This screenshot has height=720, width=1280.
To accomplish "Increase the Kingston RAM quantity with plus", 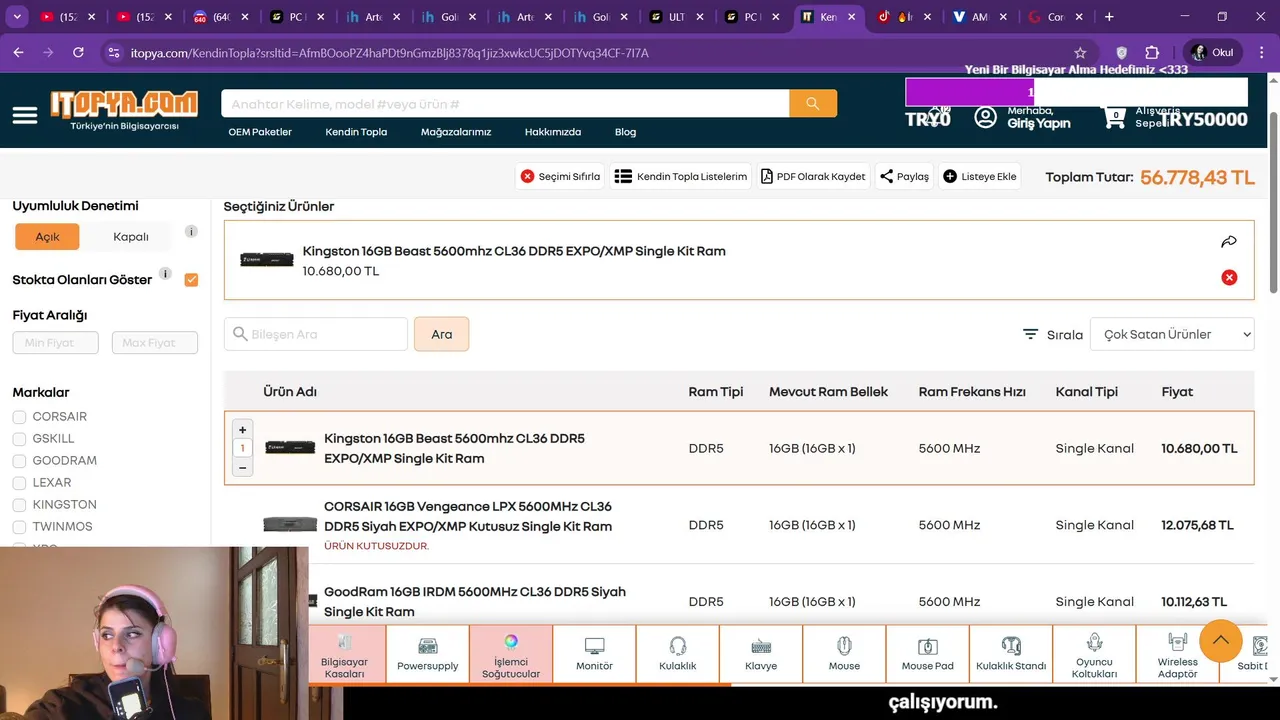I will coord(242,430).
